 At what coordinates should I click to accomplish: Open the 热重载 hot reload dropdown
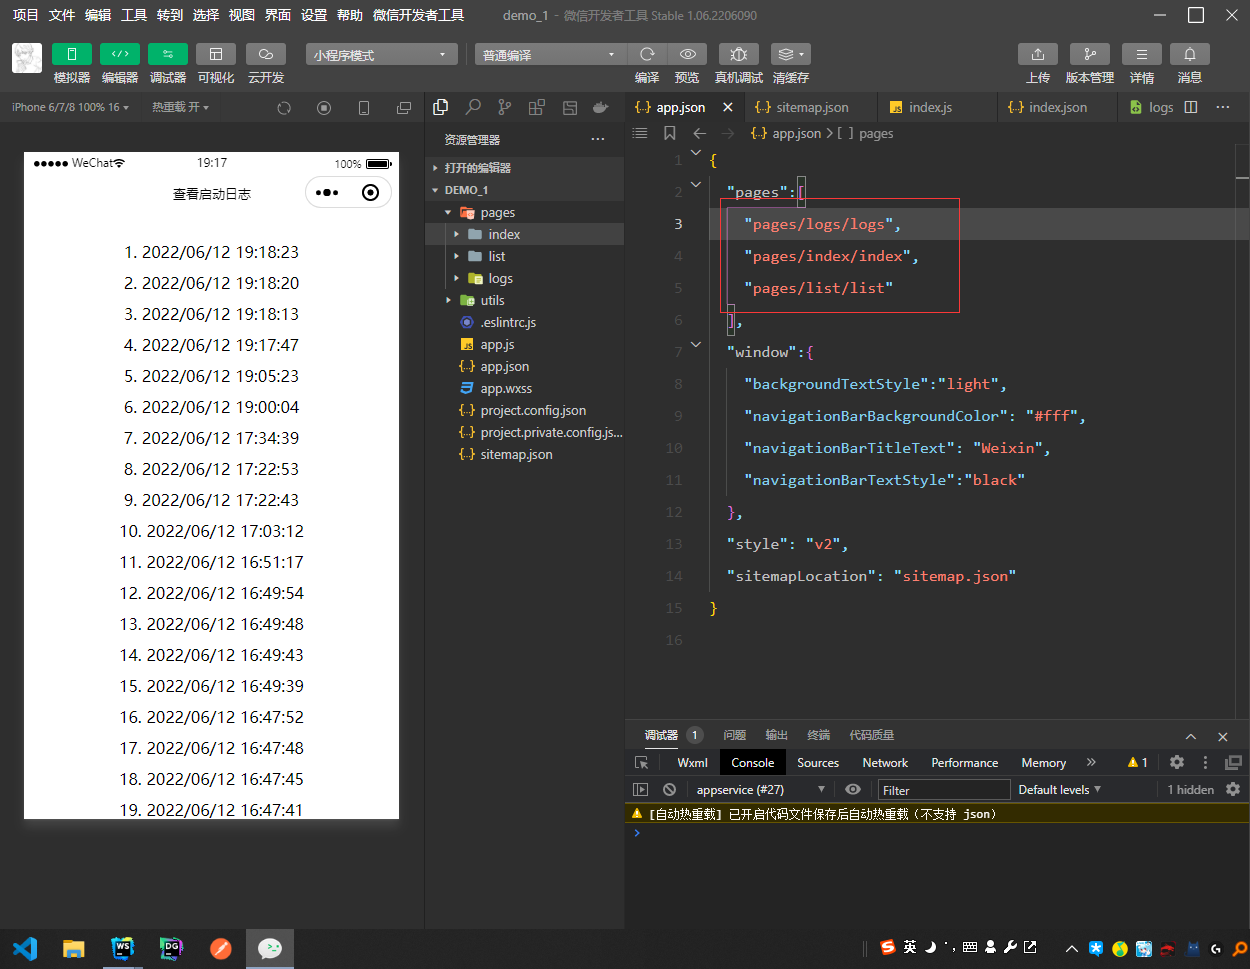tap(181, 107)
